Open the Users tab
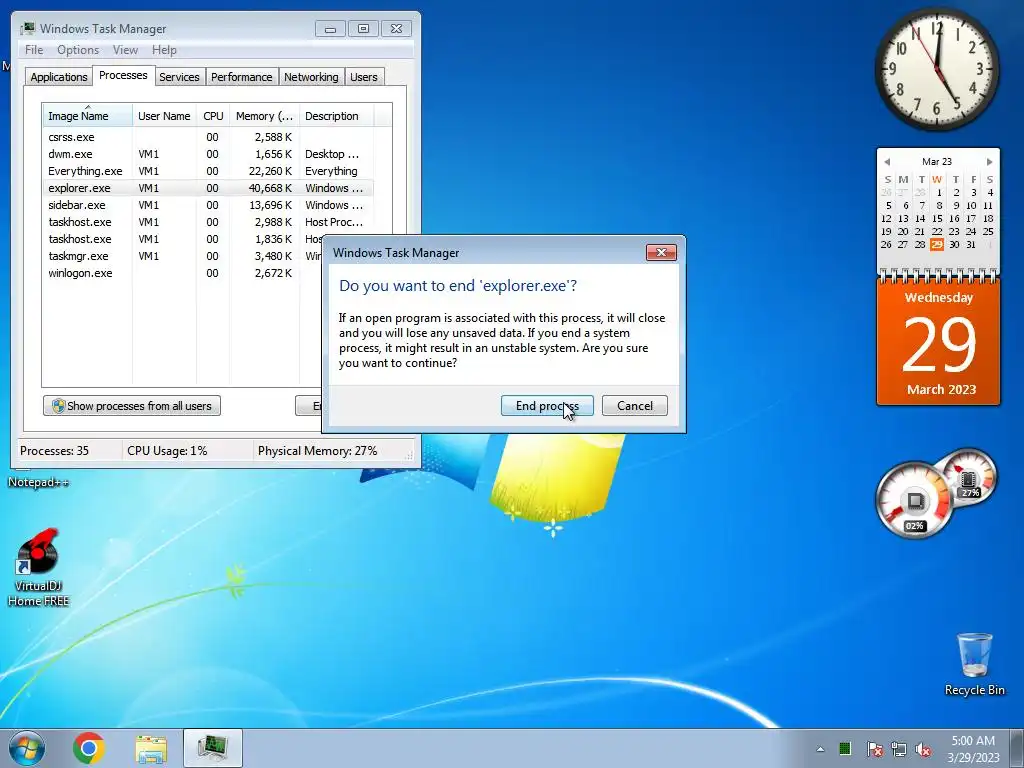 (364, 77)
